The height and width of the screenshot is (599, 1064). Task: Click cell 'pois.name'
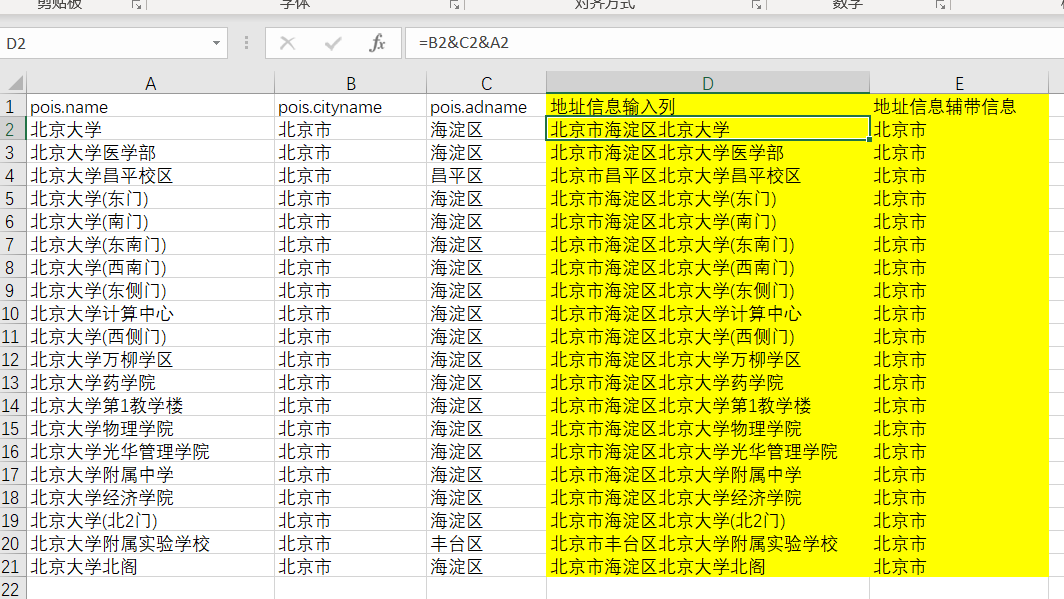coord(151,107)
